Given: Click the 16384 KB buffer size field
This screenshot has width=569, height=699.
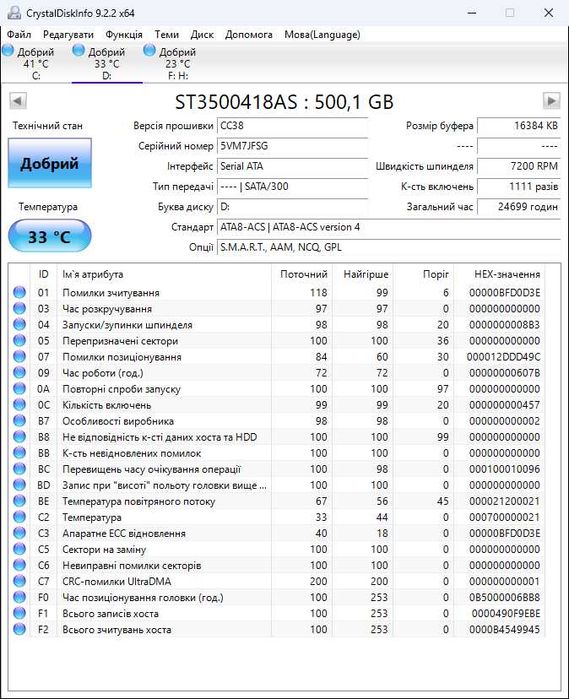Looking at the screenshot, I should pos(519,126).
